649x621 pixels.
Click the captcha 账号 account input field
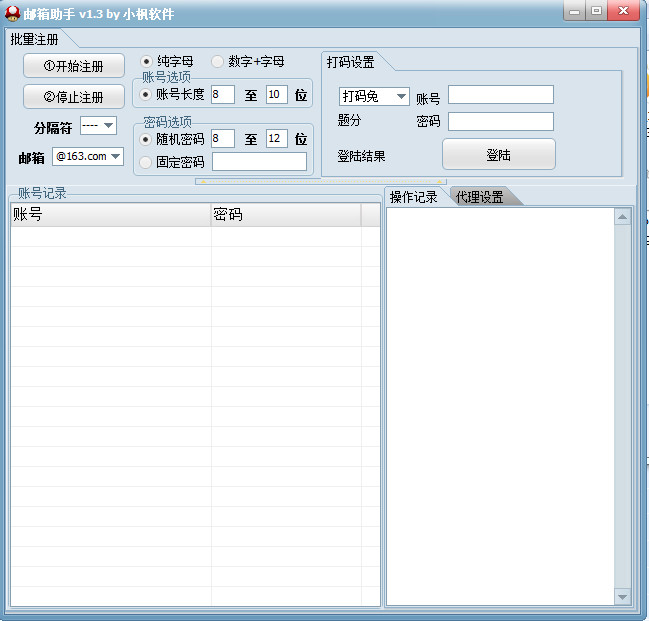500,95
